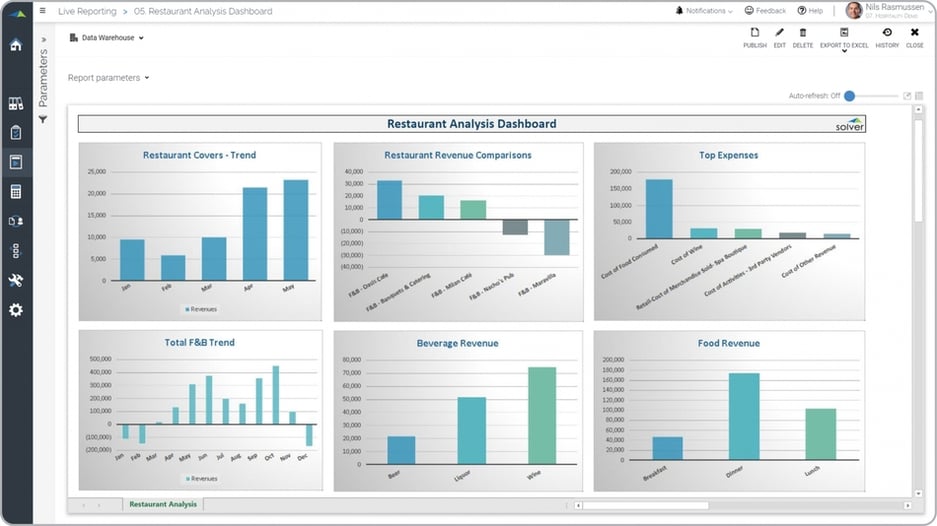Click the Feedback link
Image resolution: width=937 pixels, height=526 pixels.
(765, 11)
